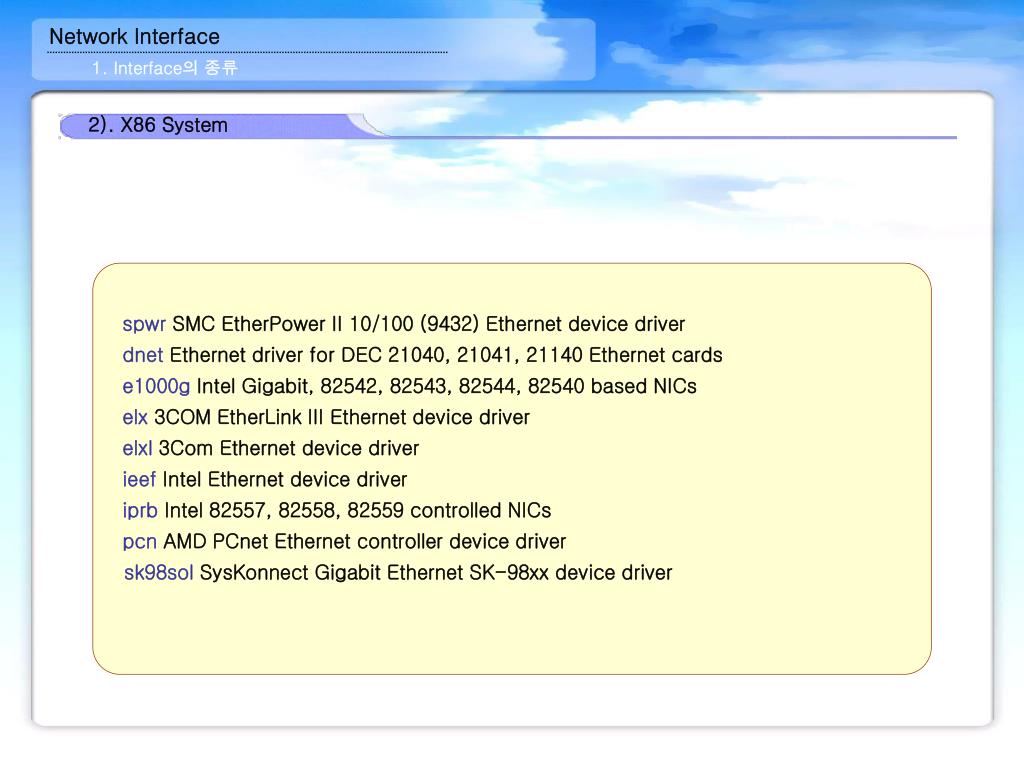
Task: Click the 'Network Interface' slide title
Action: pyautogui.click(x=134, y=37)
